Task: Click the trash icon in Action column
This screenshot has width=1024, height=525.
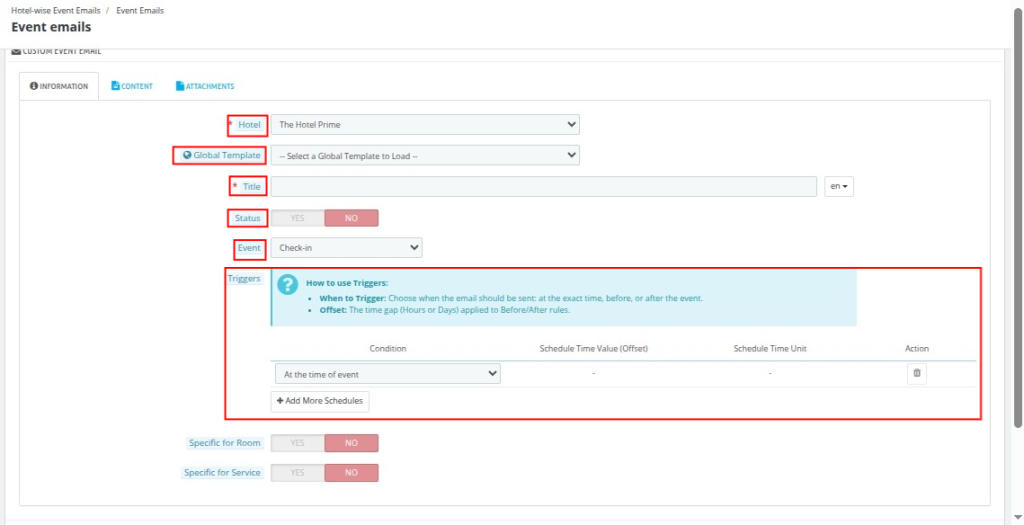Action: click(916, 373)
